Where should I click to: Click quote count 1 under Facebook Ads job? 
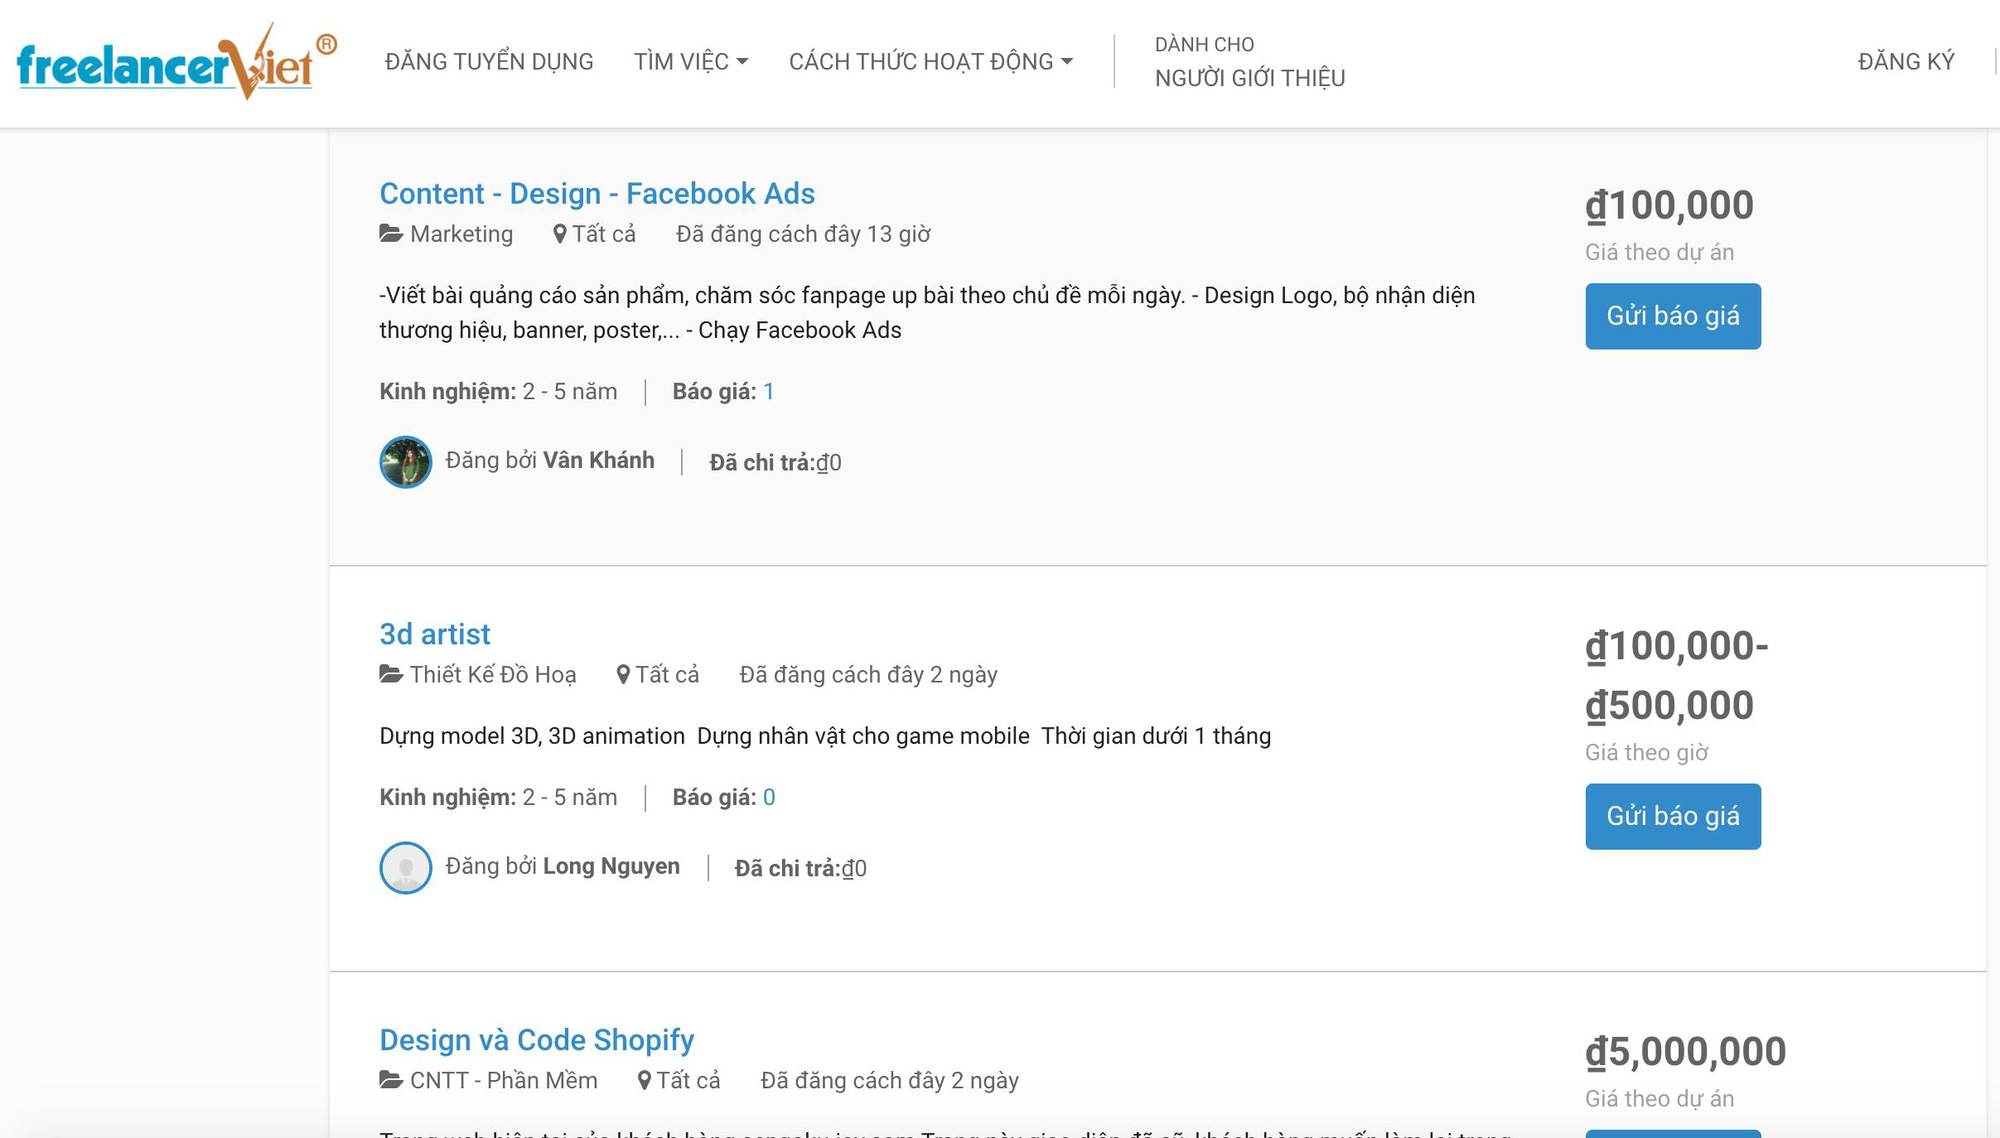769,392
